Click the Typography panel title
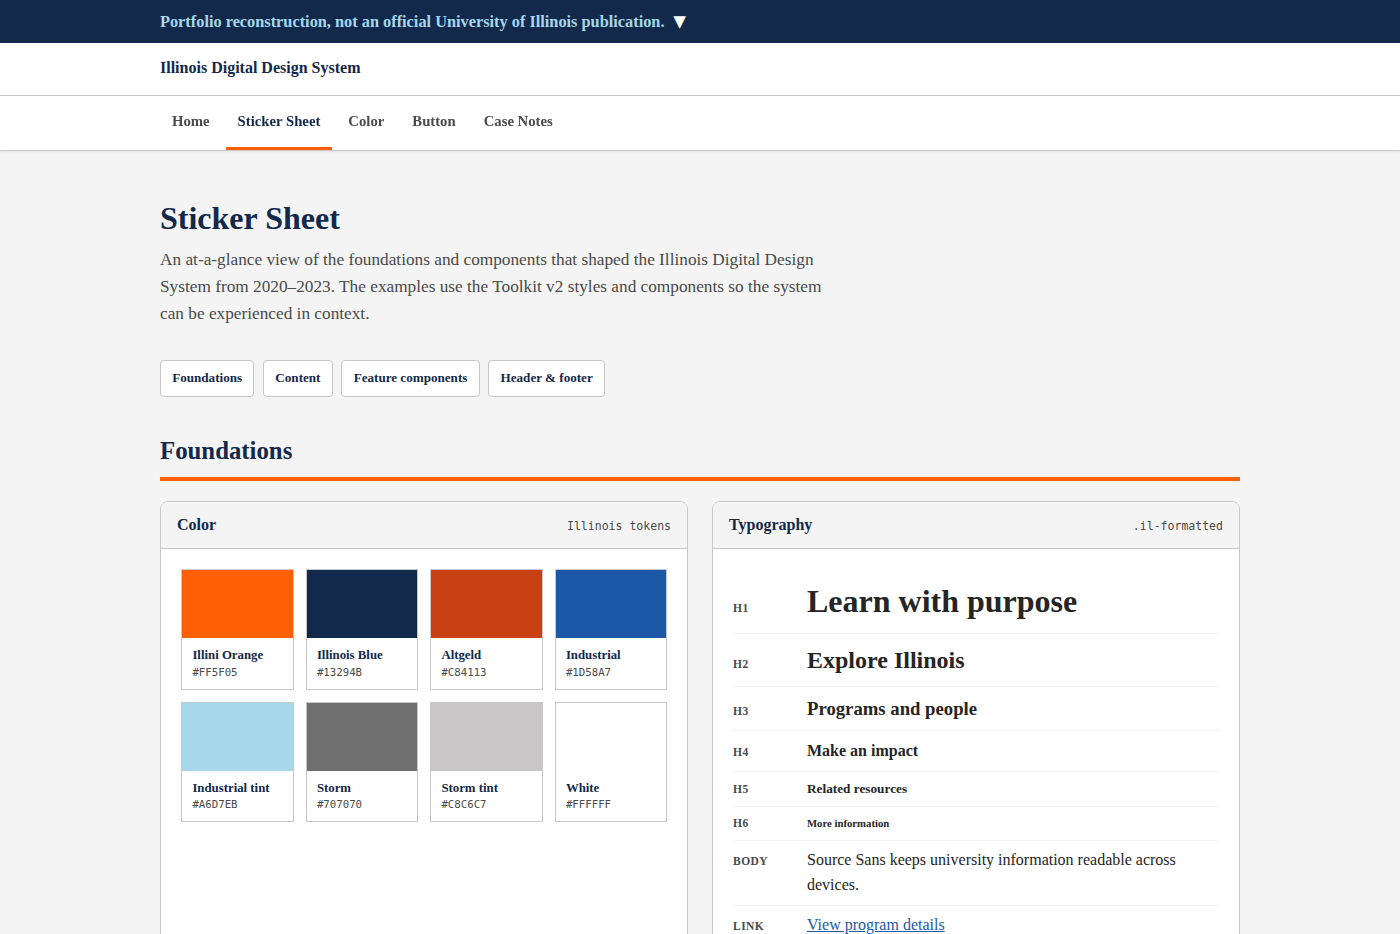Screen dimensions: 1400x934 (x=771, y=525)
